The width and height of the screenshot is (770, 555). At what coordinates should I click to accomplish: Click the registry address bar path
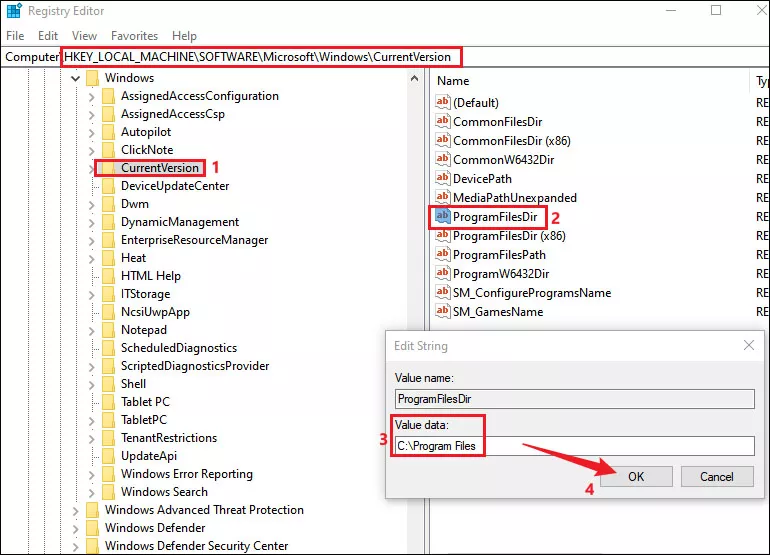(257, 57)
